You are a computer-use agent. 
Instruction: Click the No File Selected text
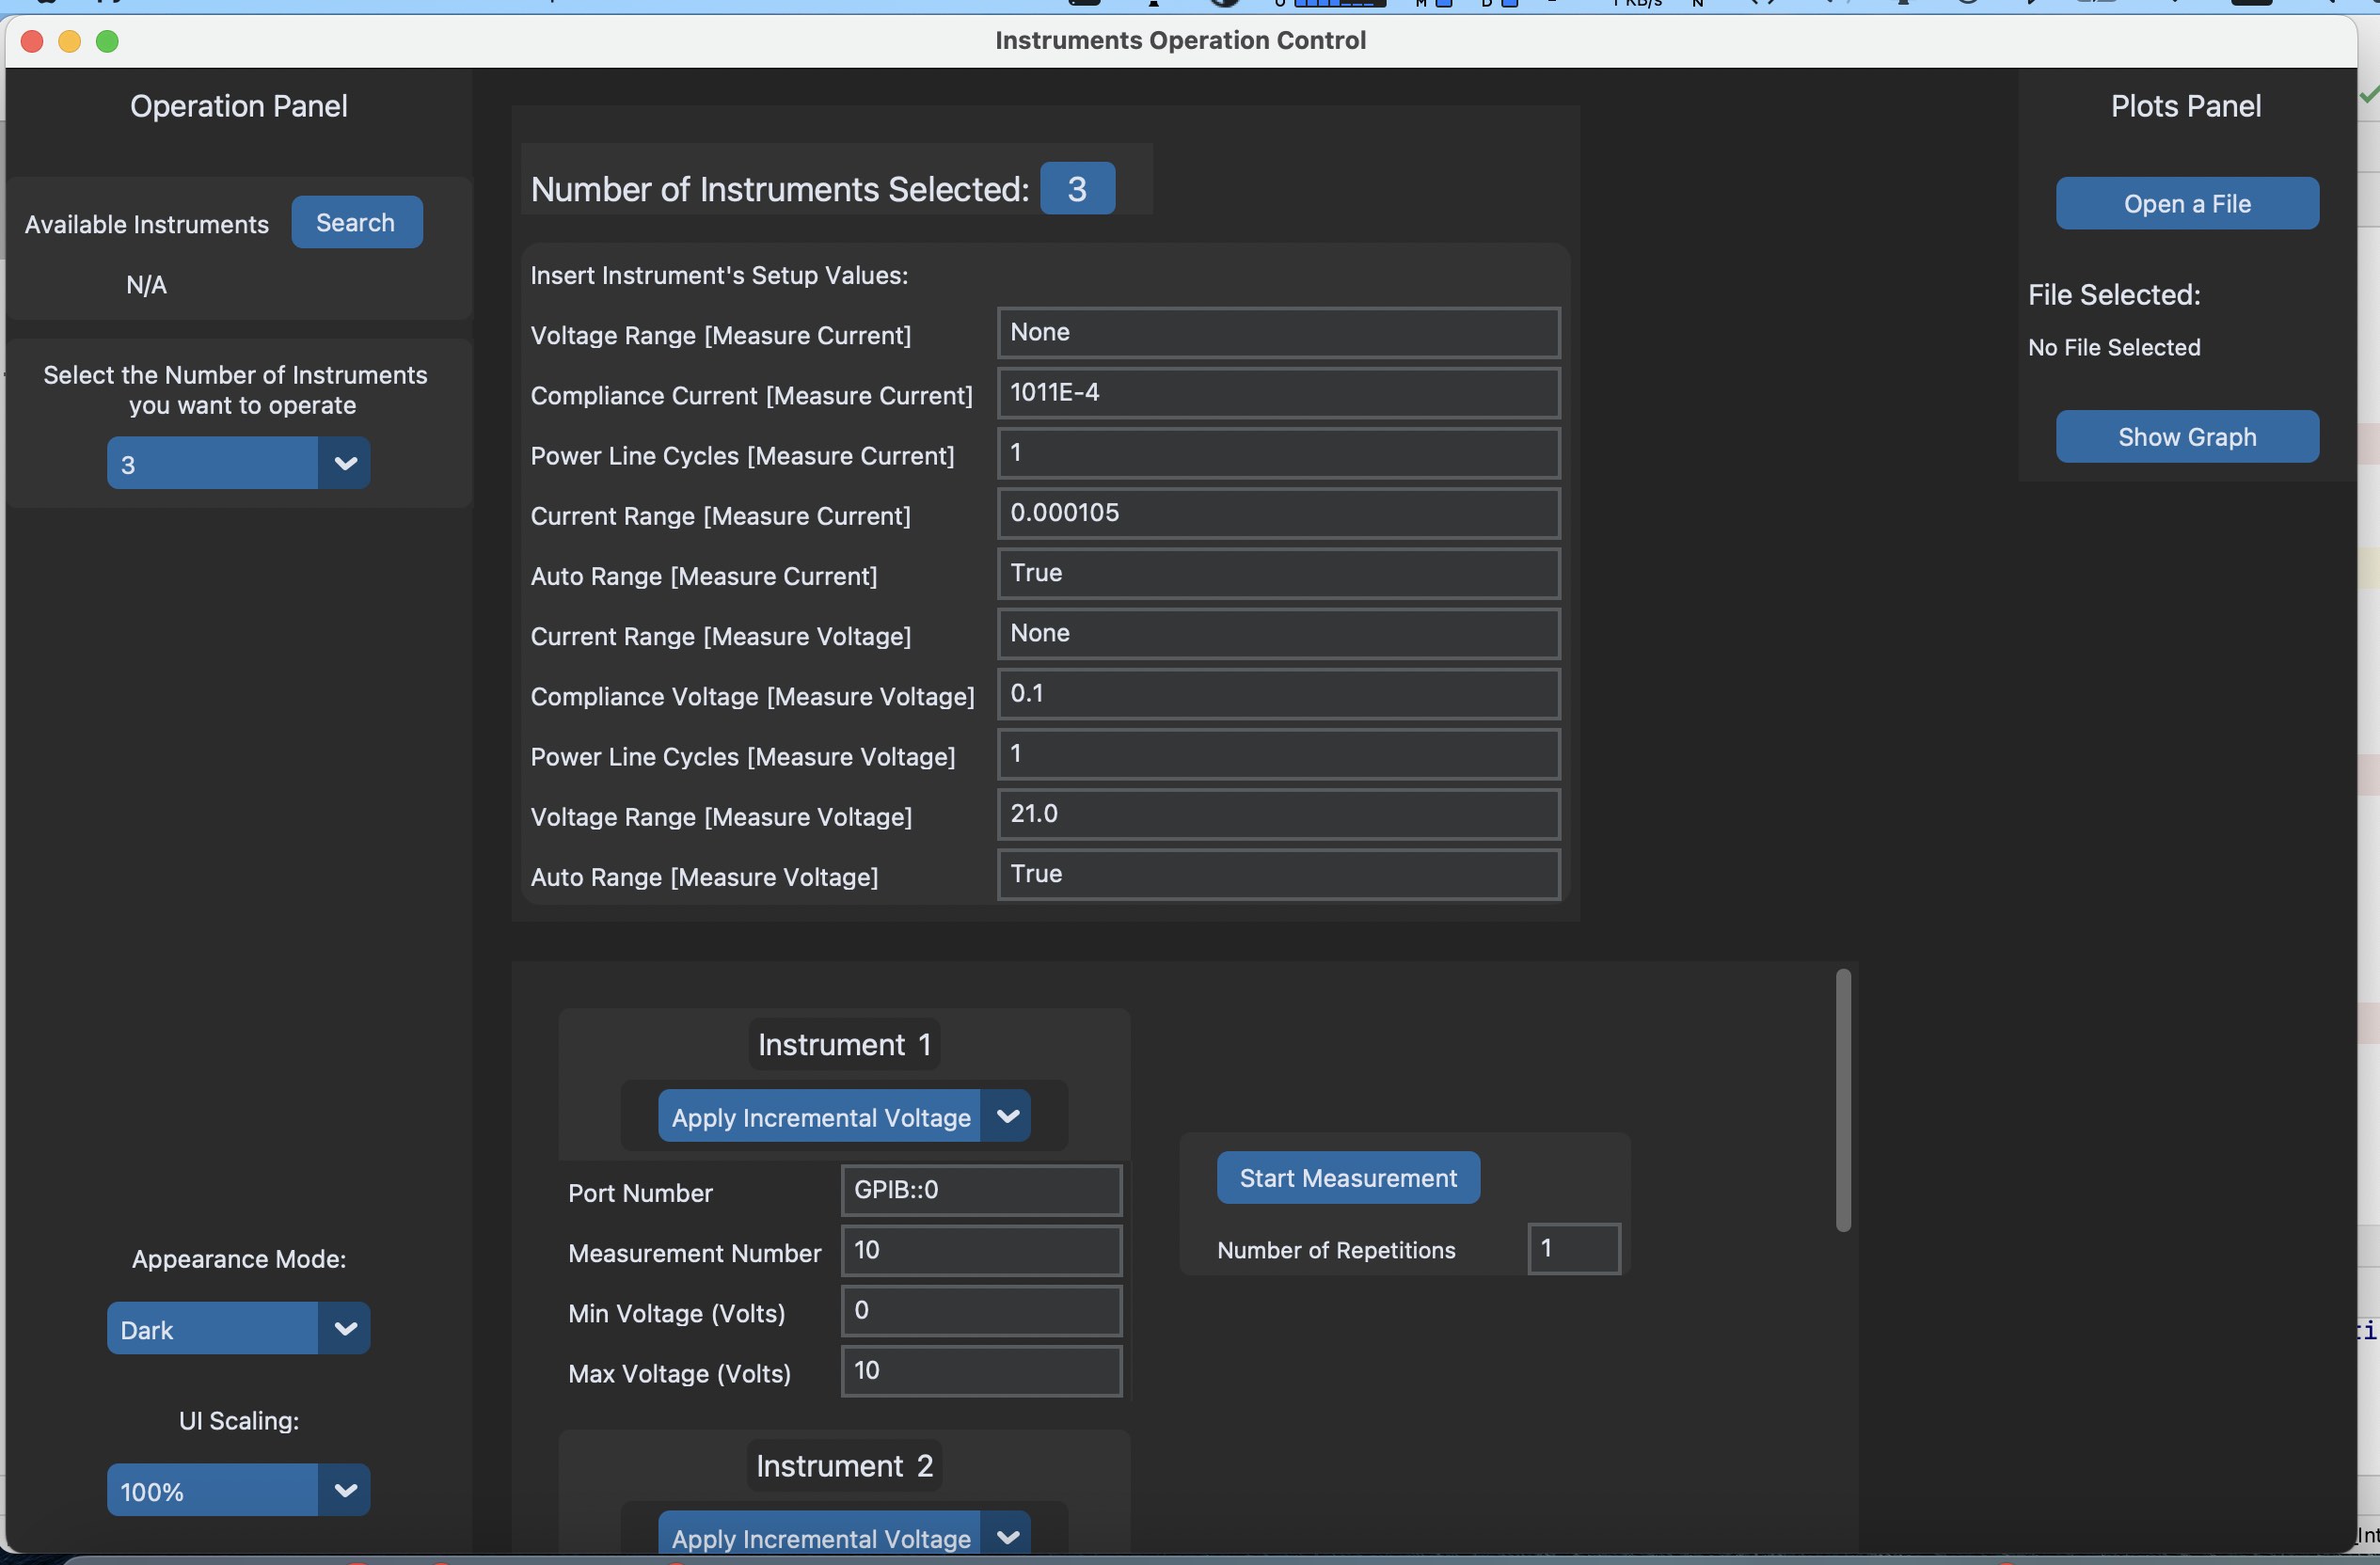pyautogui.click(x=2114, y=347)
